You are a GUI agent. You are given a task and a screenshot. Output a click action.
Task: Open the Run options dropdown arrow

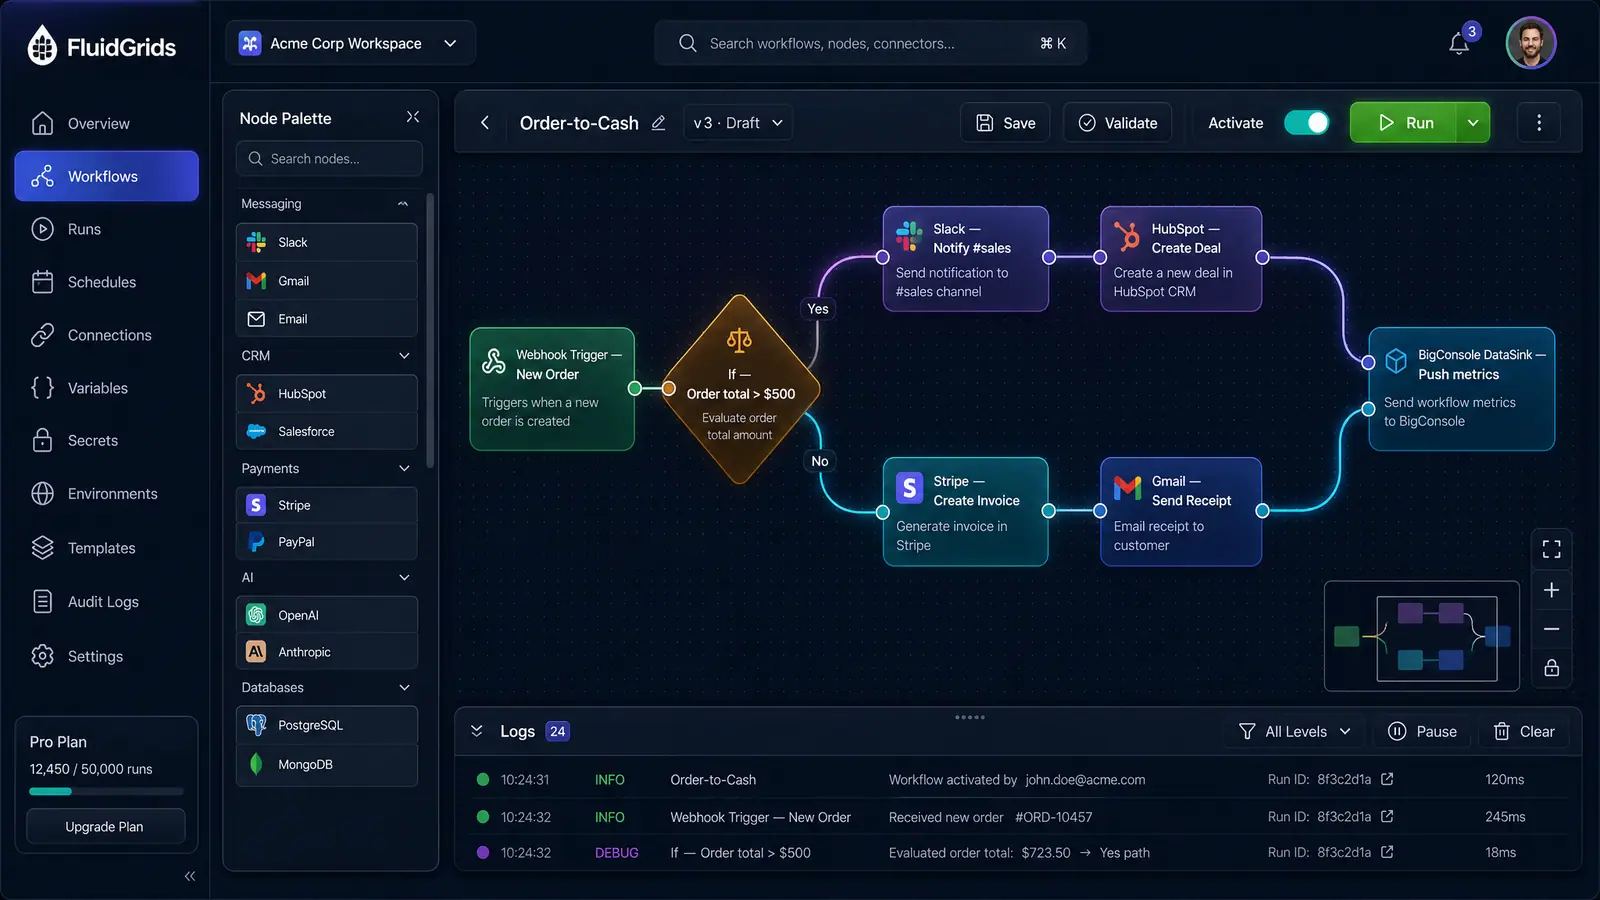1473,123
